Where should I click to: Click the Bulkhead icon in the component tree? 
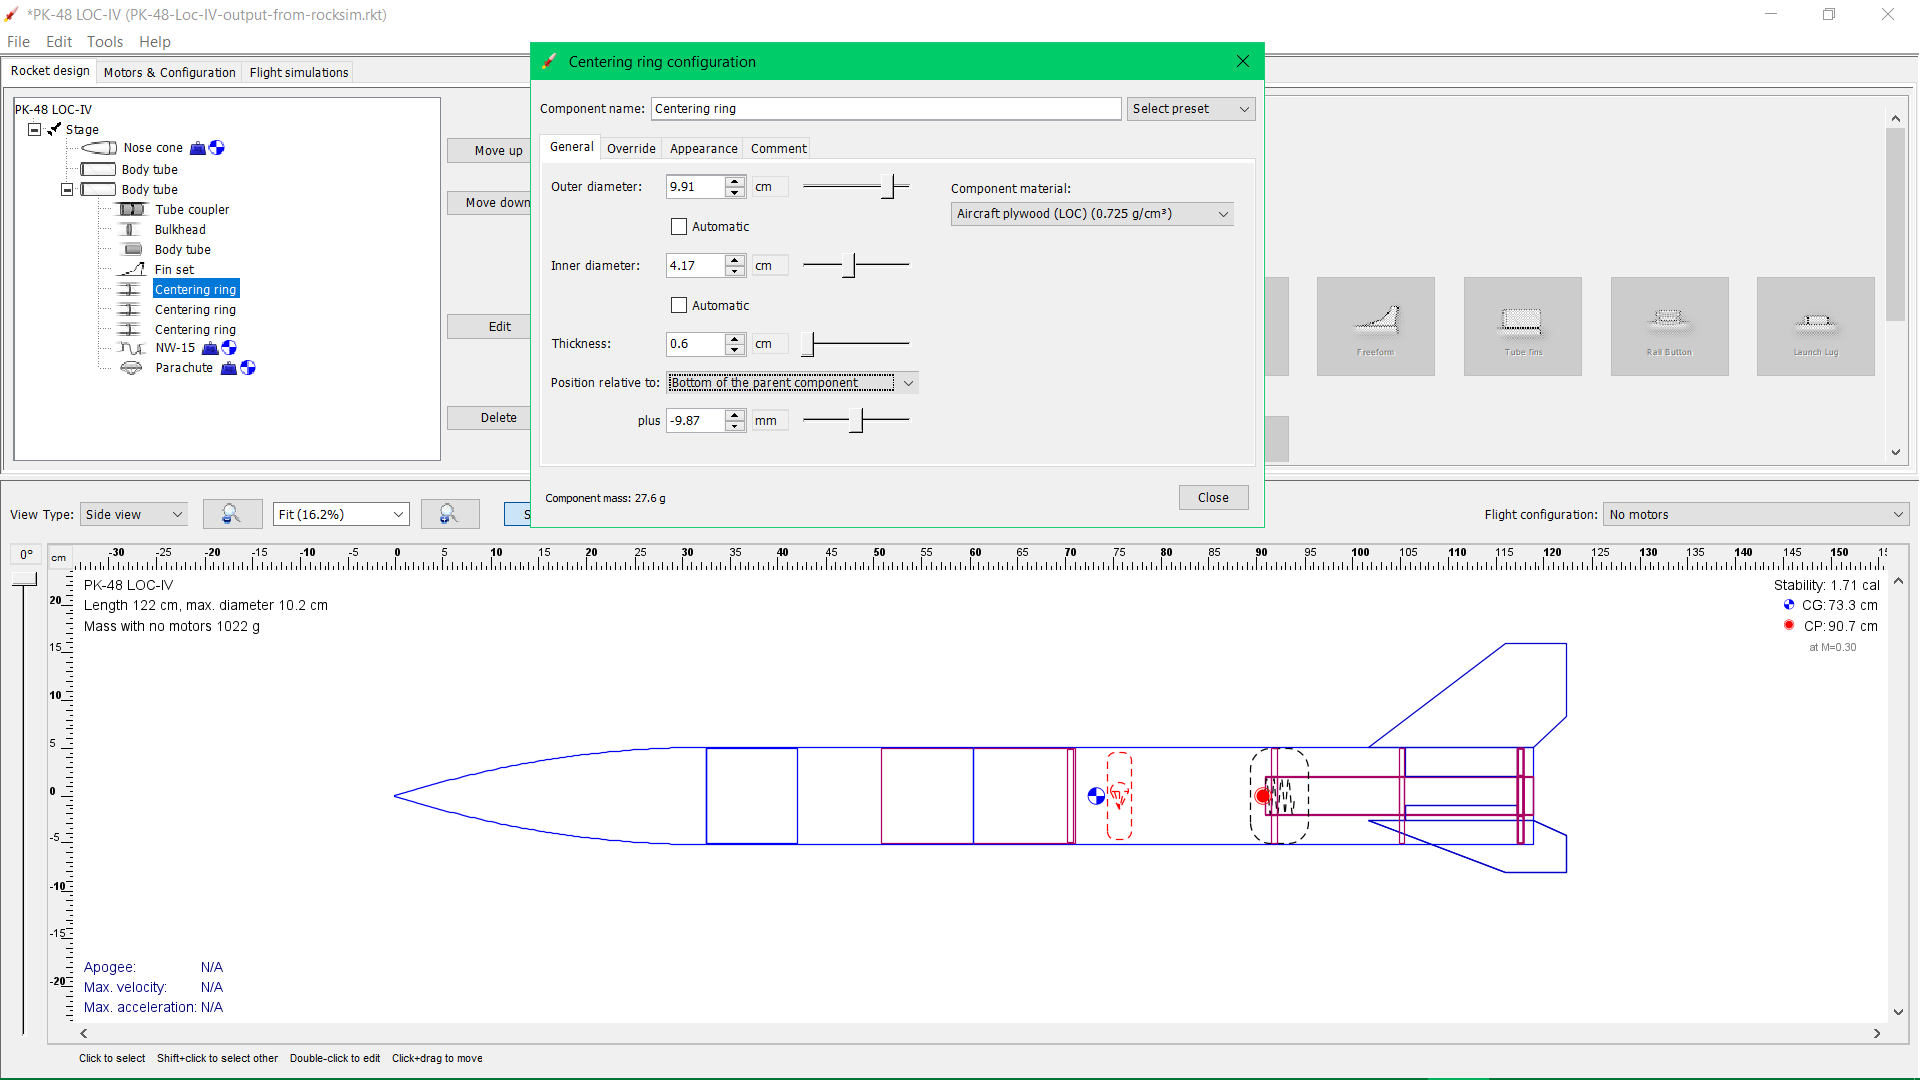point(130,229)
